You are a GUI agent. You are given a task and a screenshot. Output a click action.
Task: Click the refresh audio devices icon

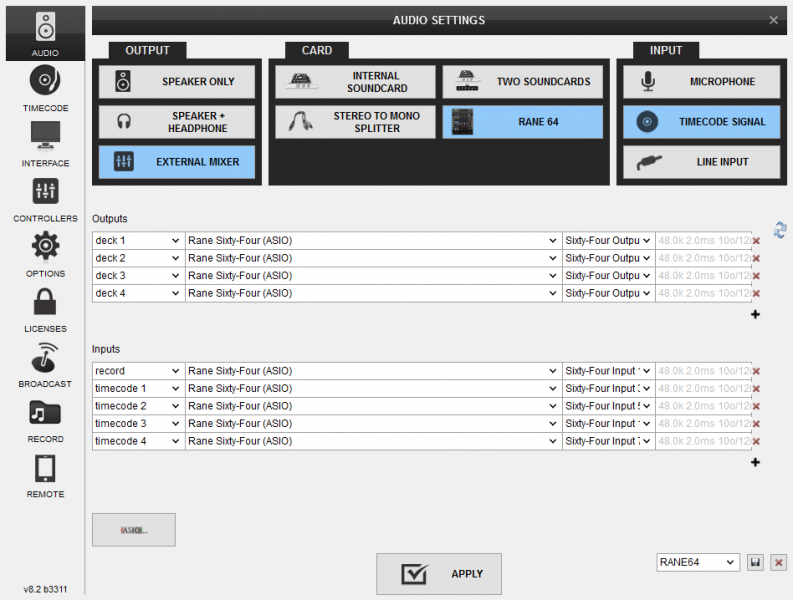pyautogui.click(x=780, y=230)
